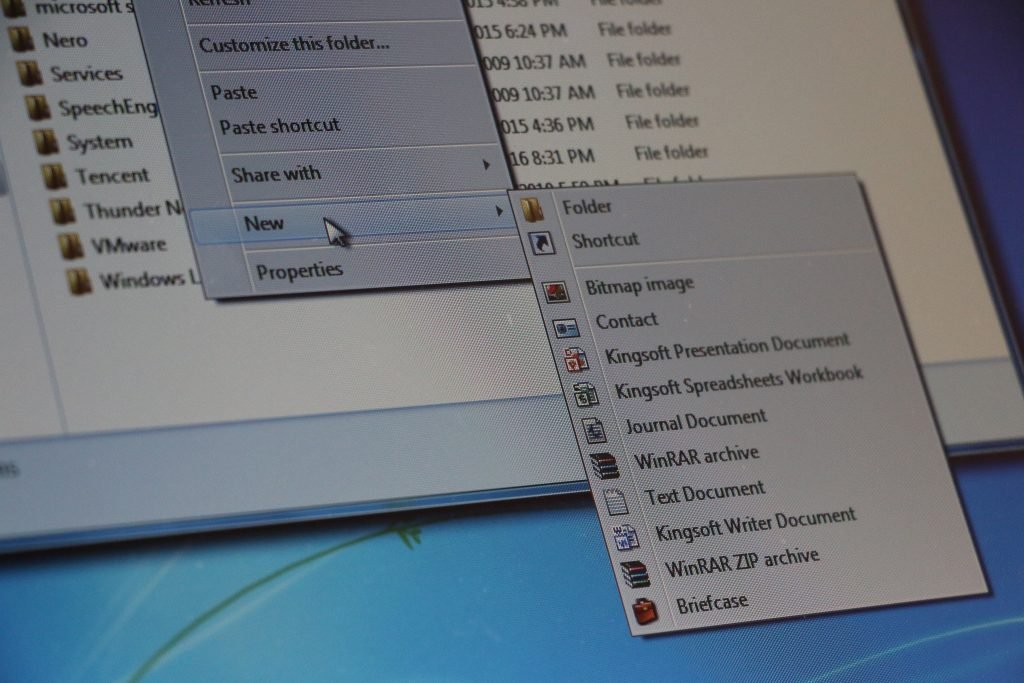Click the Kingsoft Presentation Document icon
Screen dimensions: 1024x683
[x=576, y=360]
